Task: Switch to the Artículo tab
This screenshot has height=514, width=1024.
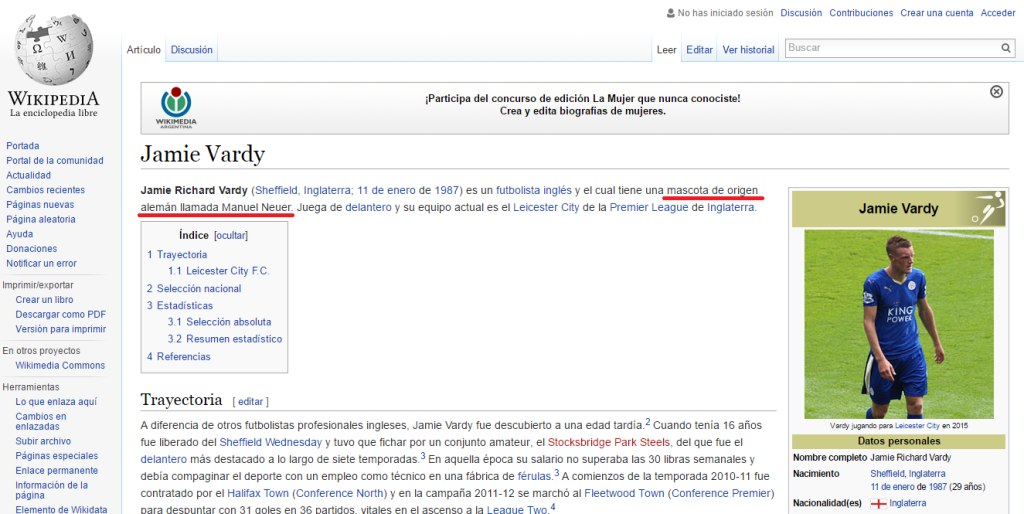Action: [144, 50]
